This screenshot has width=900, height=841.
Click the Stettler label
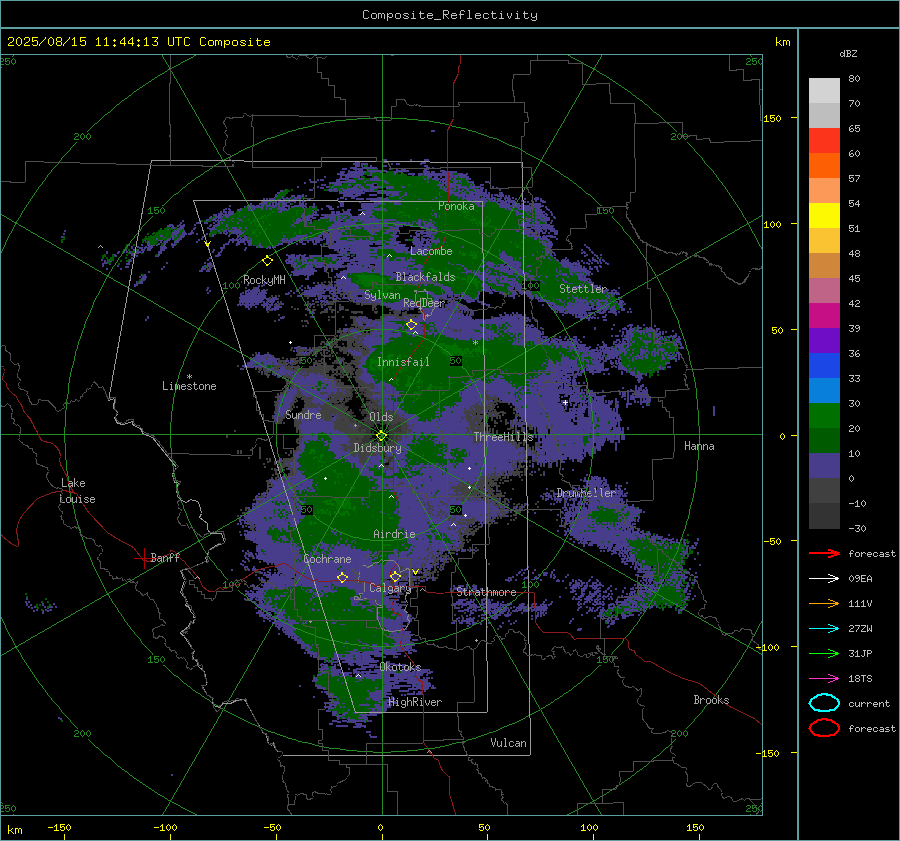(583, 289)
